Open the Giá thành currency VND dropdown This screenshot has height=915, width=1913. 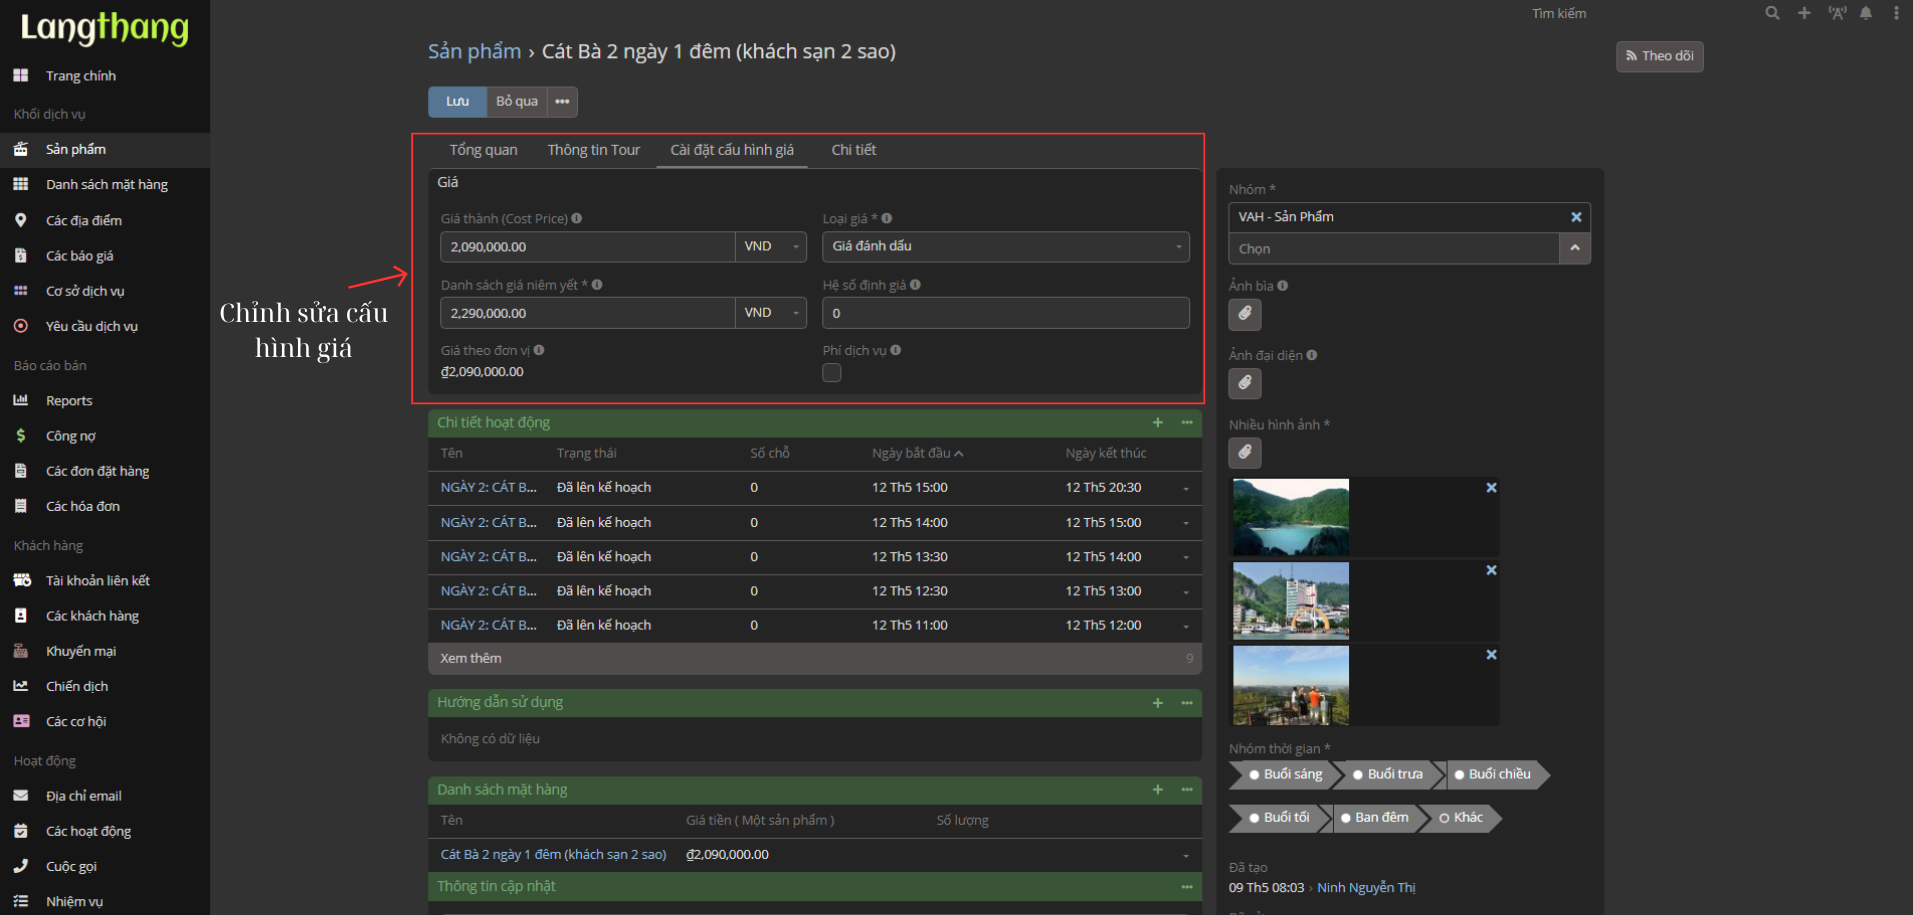(771, 247)
